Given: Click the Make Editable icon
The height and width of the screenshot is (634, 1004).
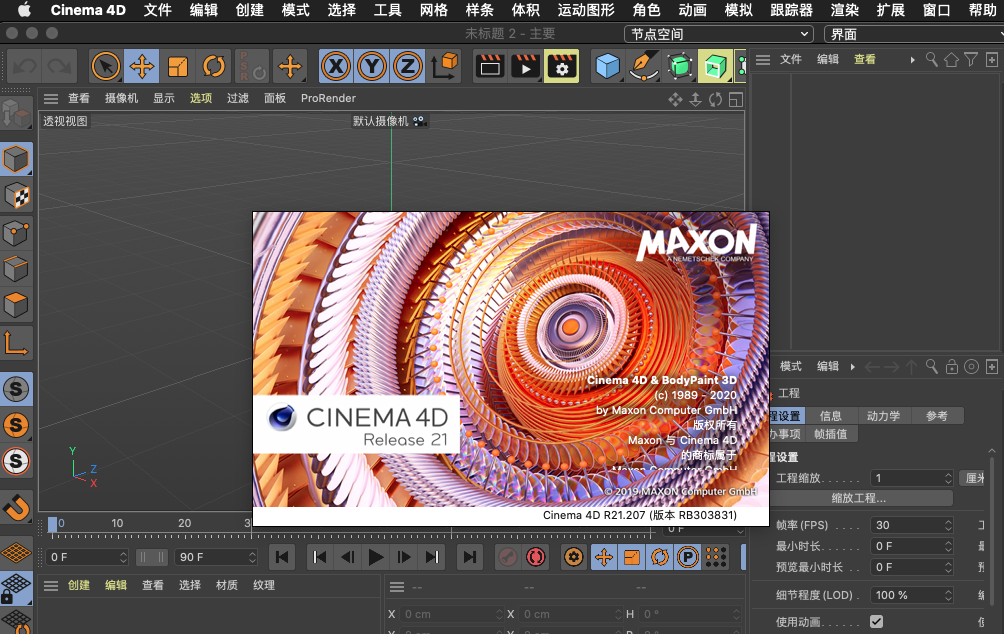Looking at the screenshot, I should [x=16, y=114].
